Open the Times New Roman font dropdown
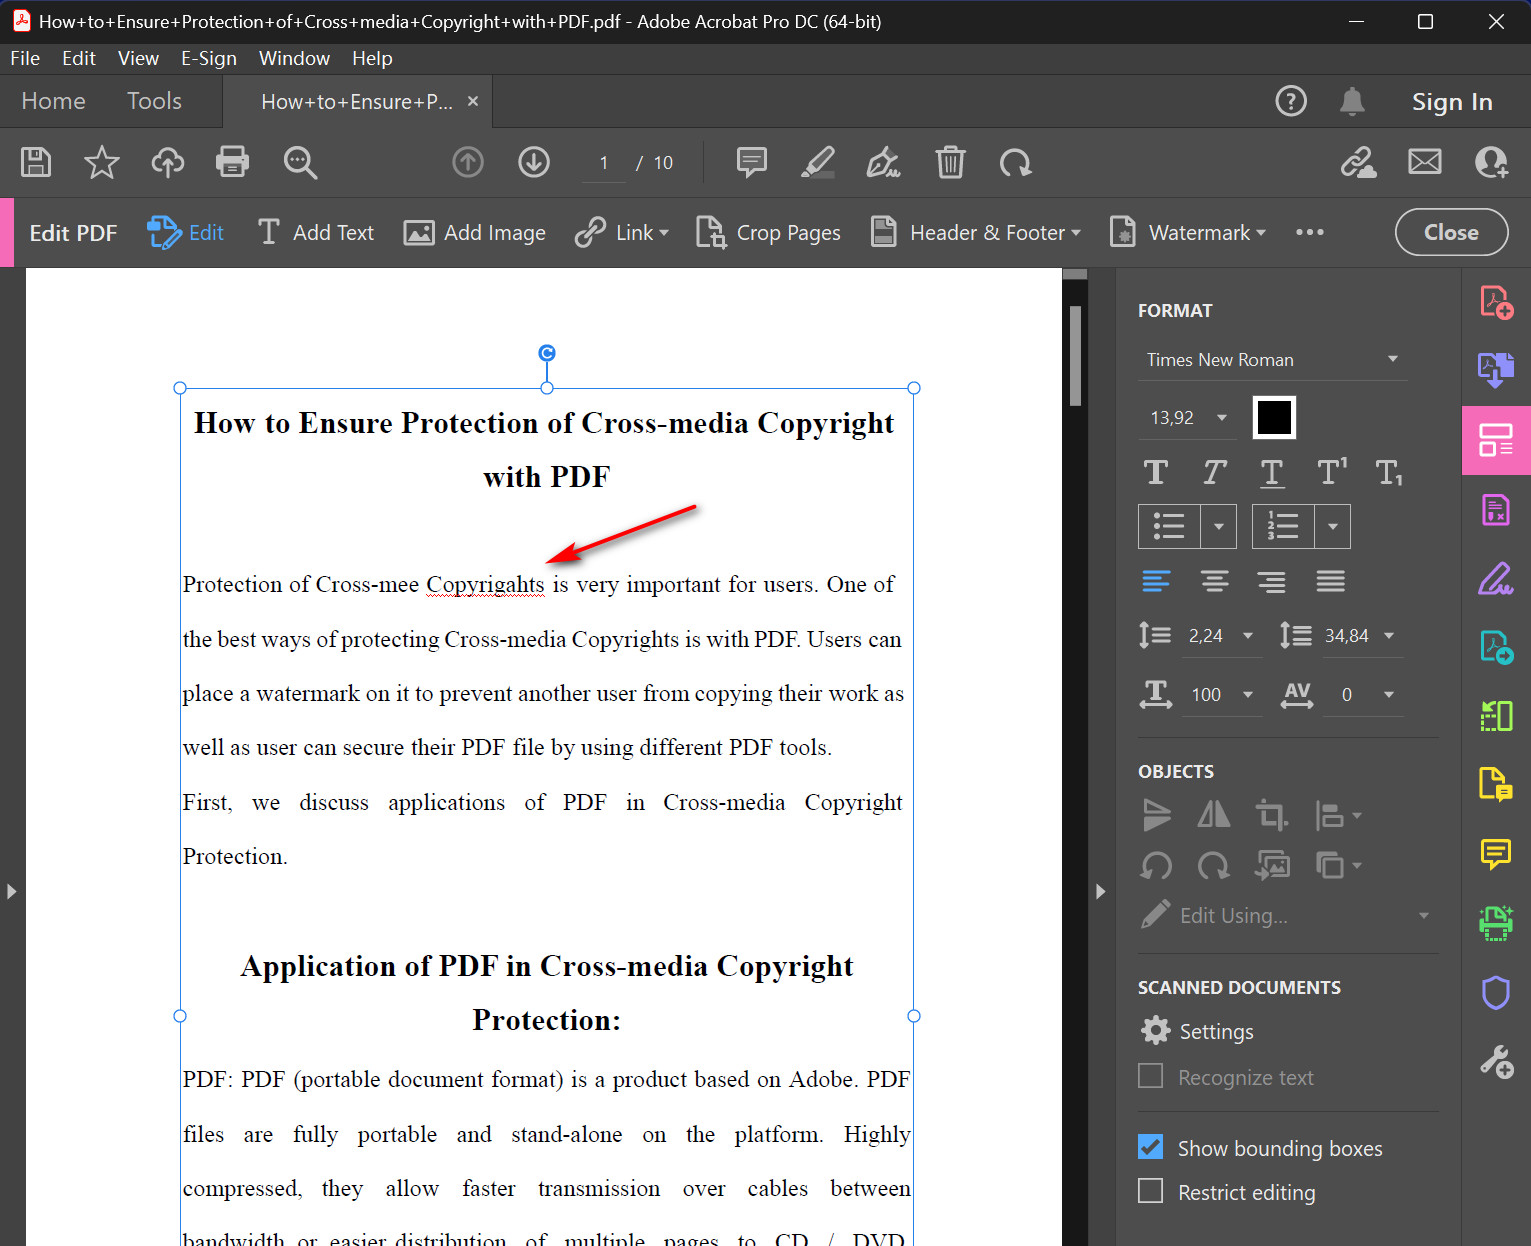1531x1246 pixels. (x=1272, y=359)
